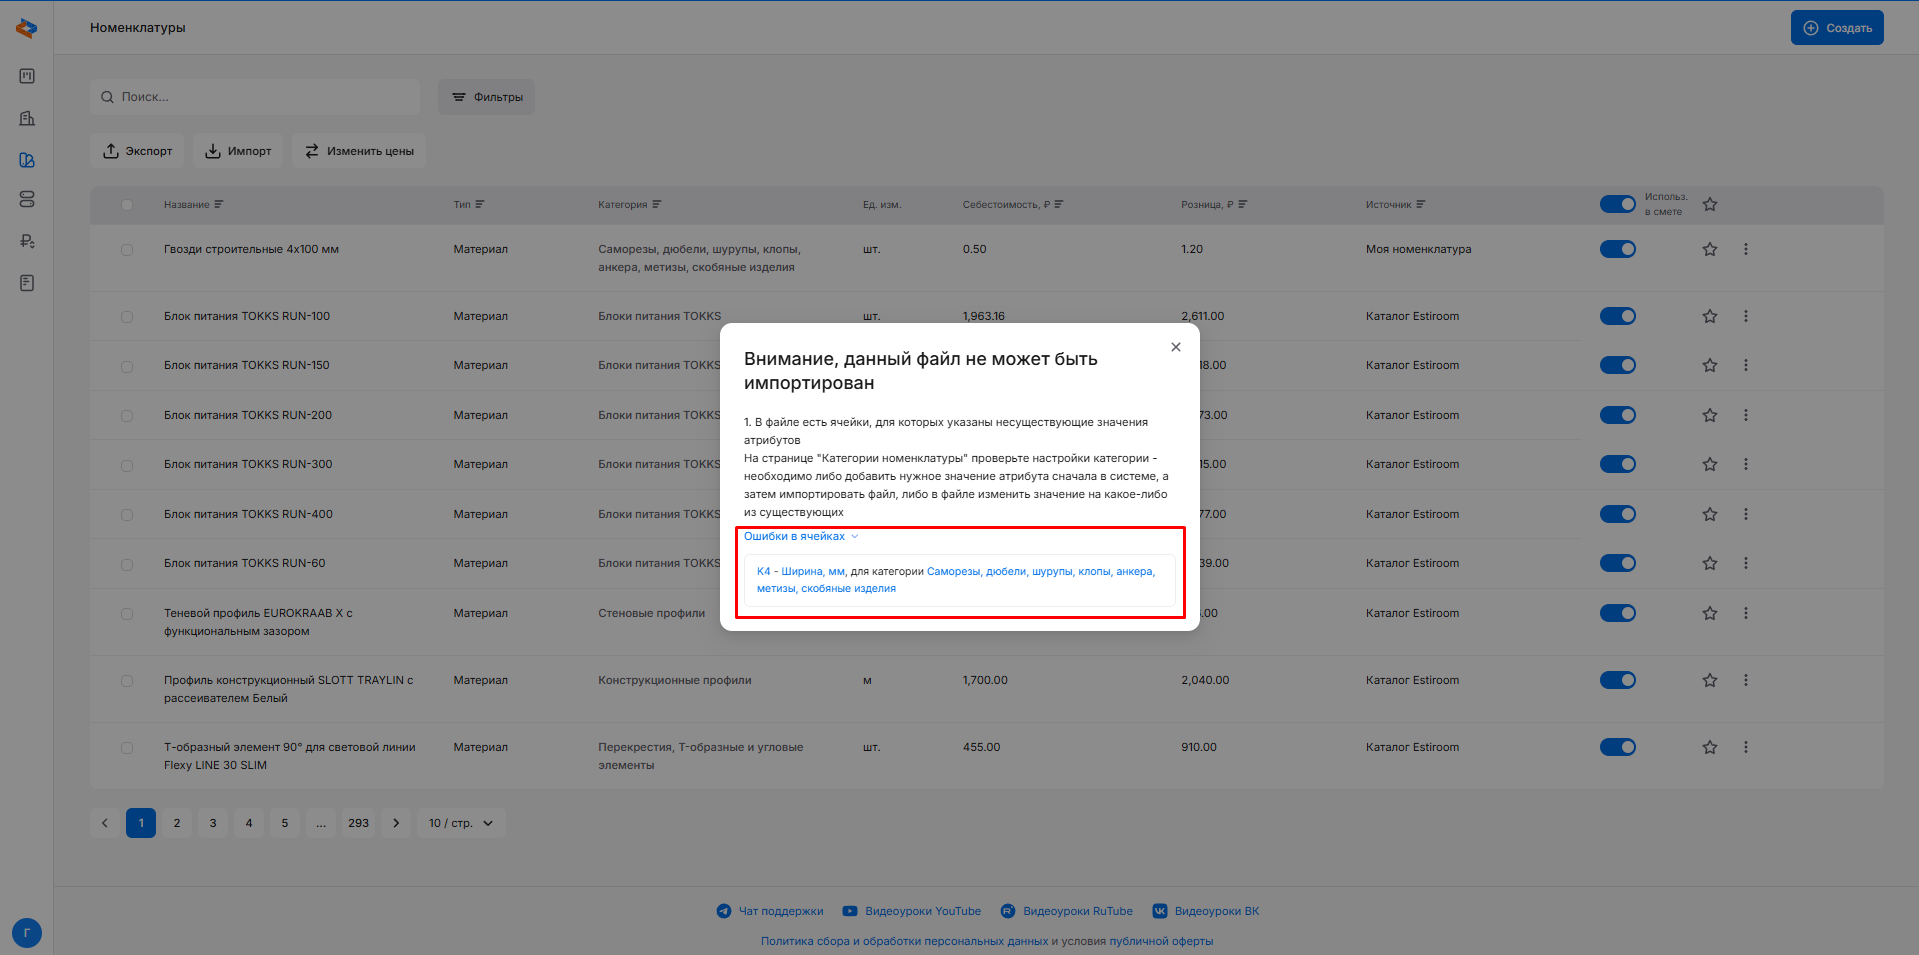The image size is (1919, 955).
Task: Go to page 3 in pagination
Action: pos(213,823)
